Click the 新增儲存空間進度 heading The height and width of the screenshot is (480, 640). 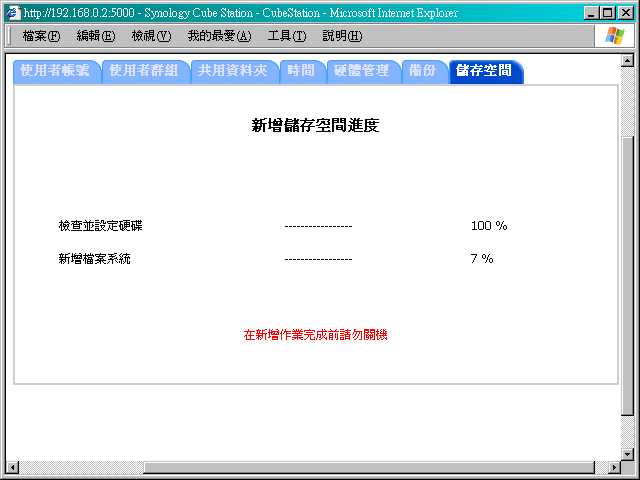pos(316,125)
